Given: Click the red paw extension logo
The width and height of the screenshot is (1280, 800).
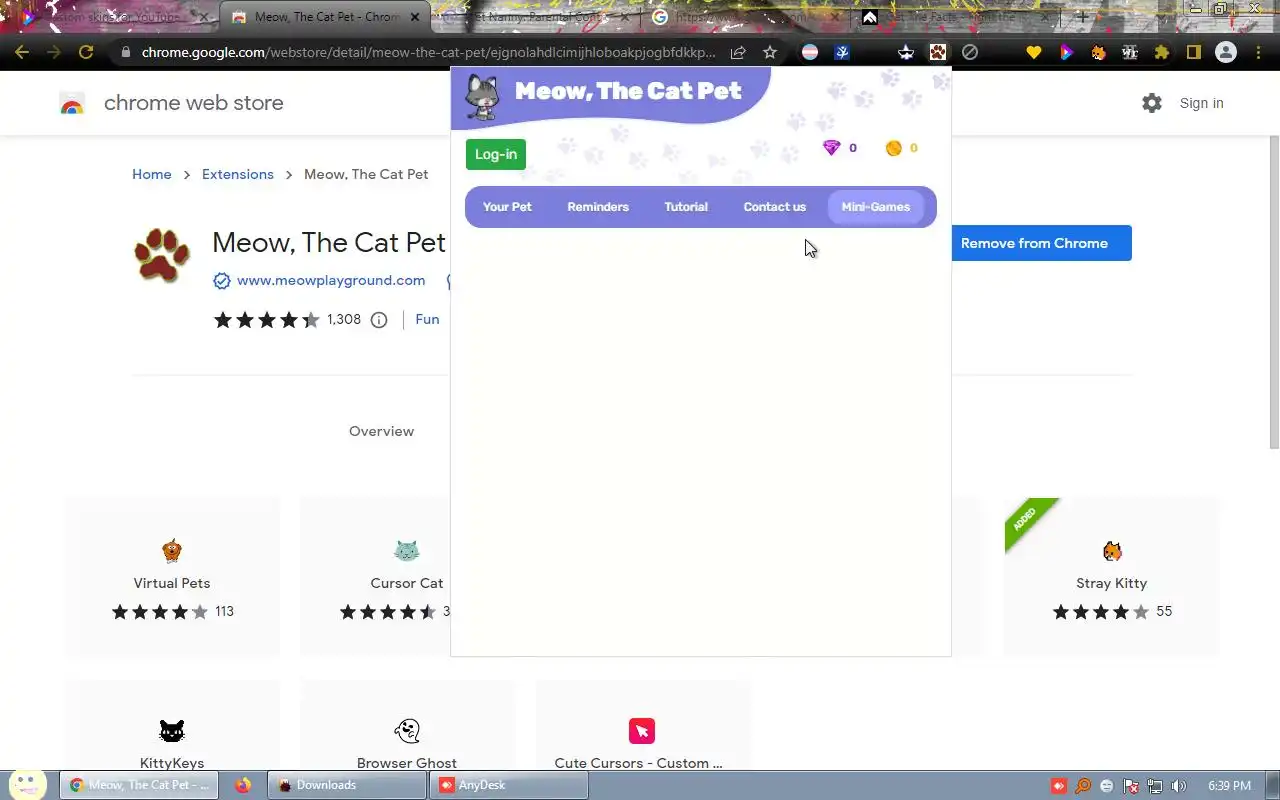Looking at the screenshot, I should pyautogui.click(x=162, y=256).
